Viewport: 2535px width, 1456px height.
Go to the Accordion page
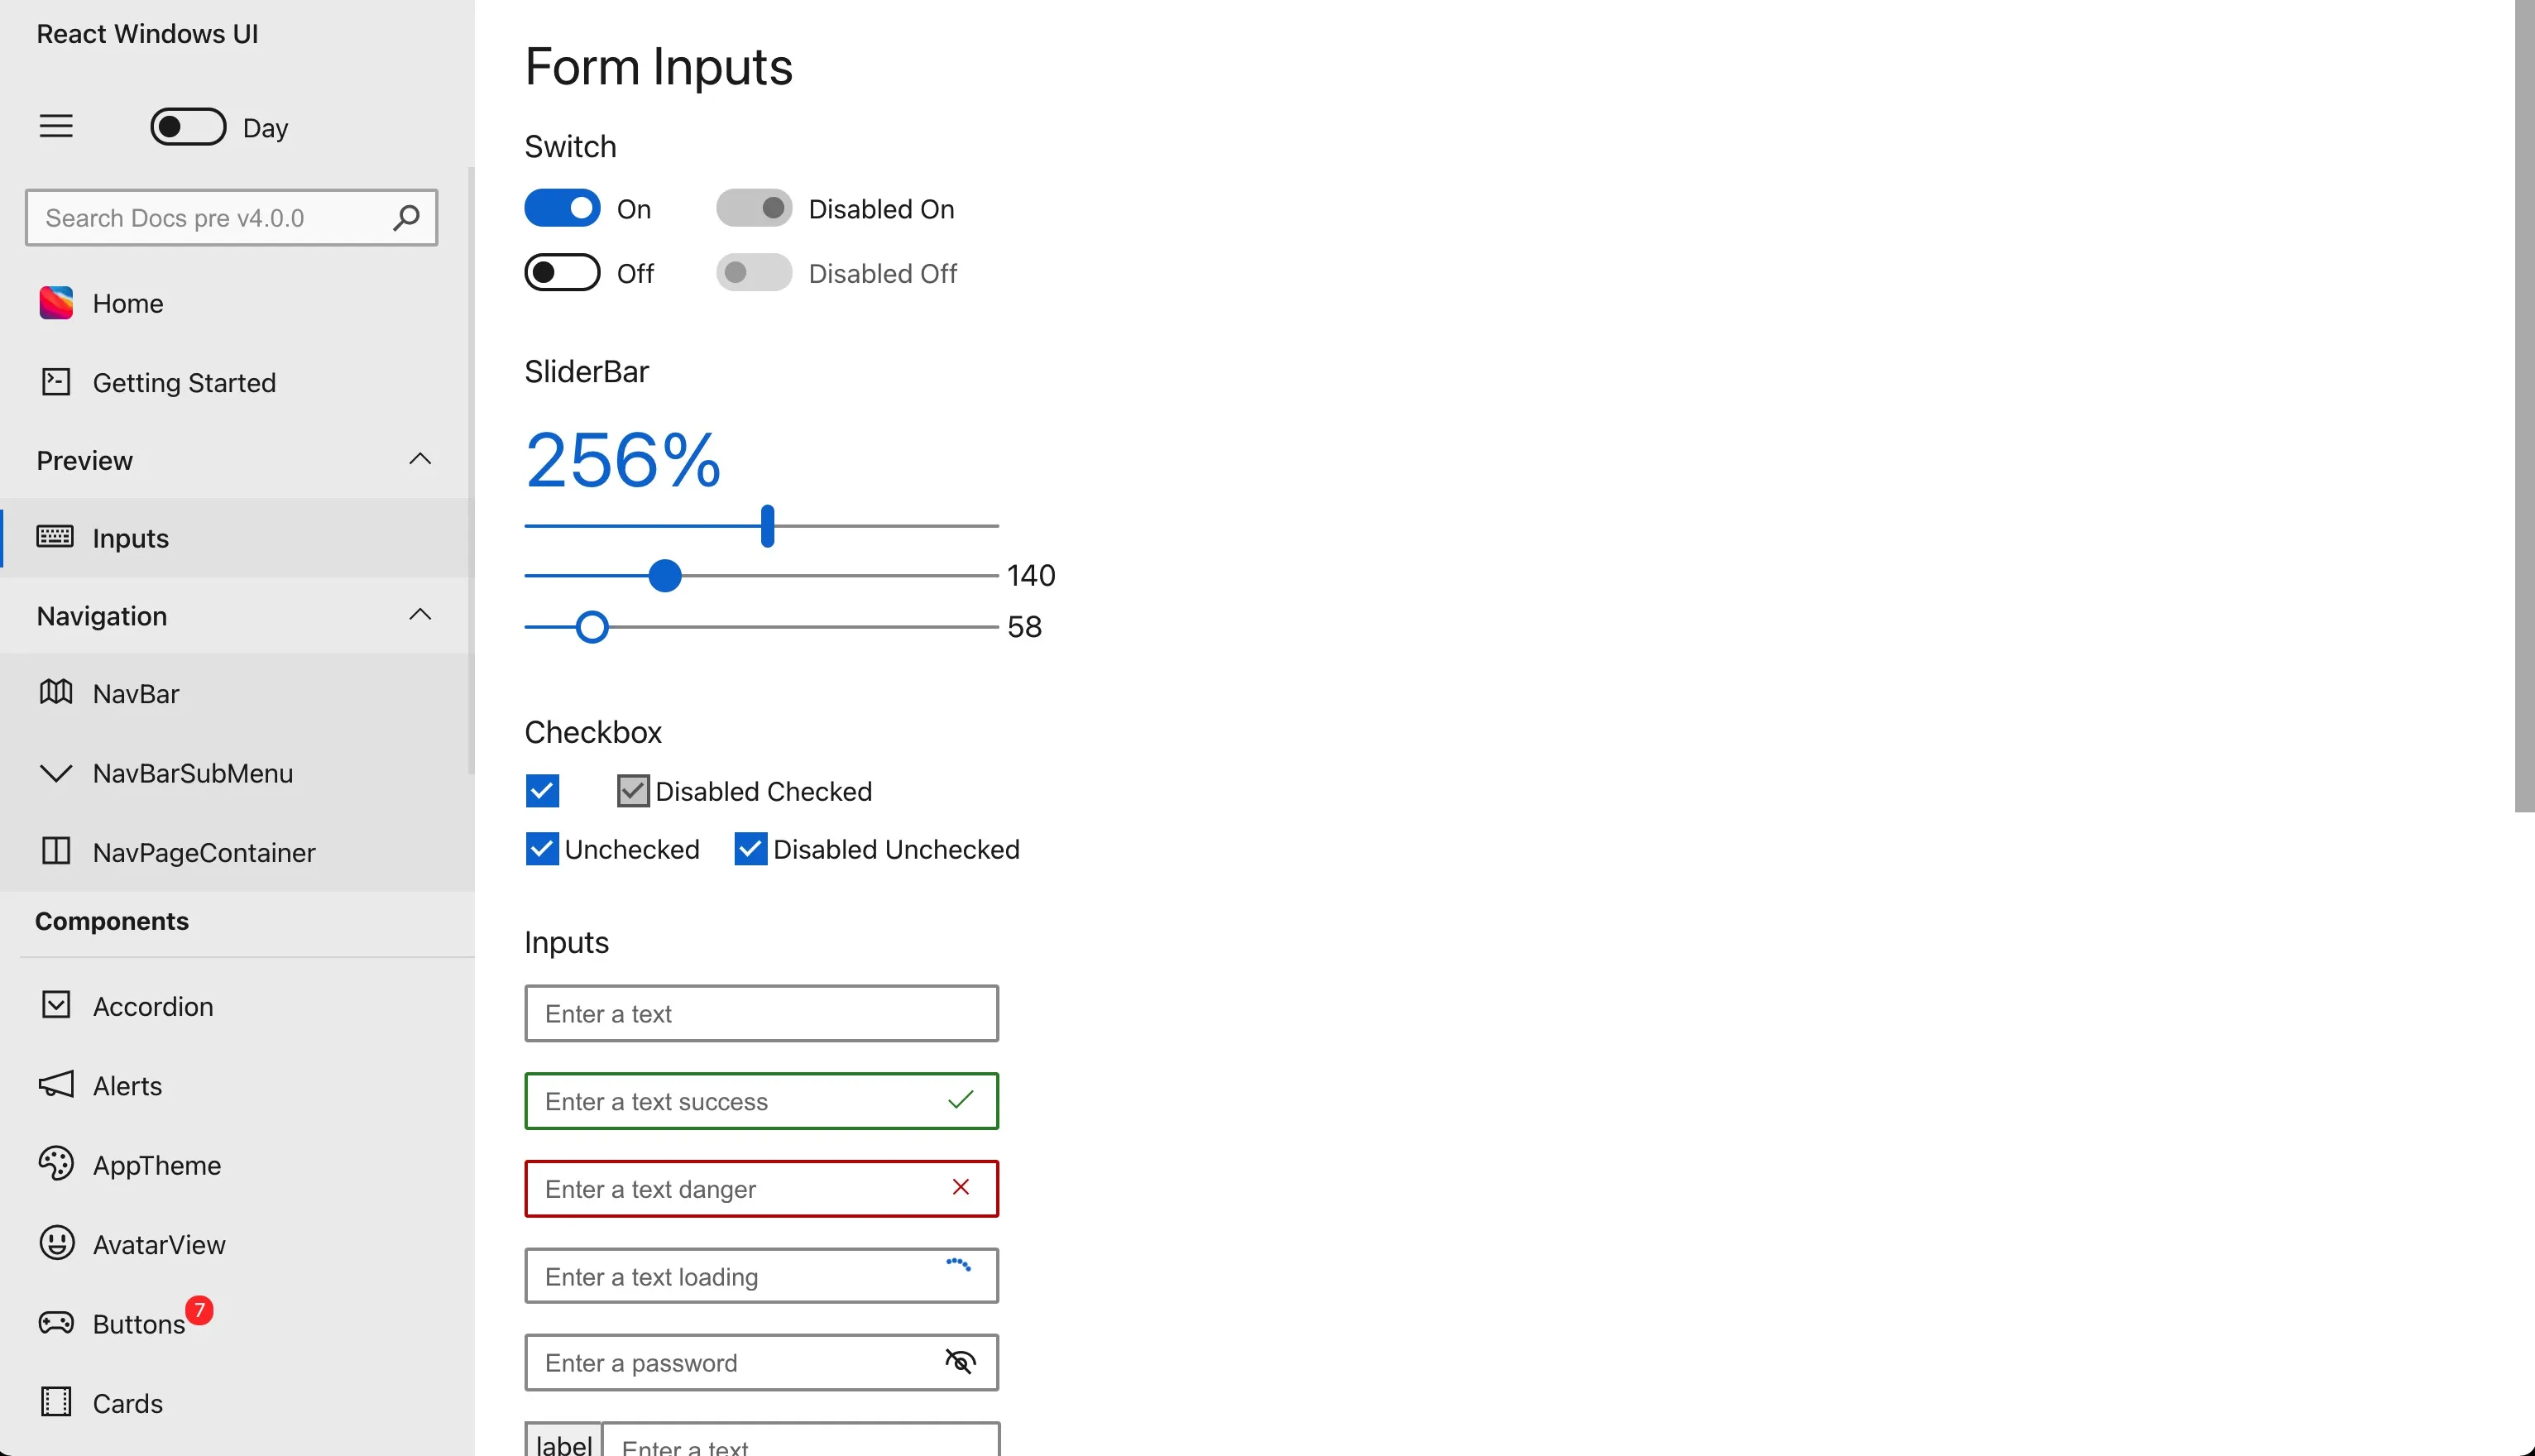click(x=153, y=1006)
